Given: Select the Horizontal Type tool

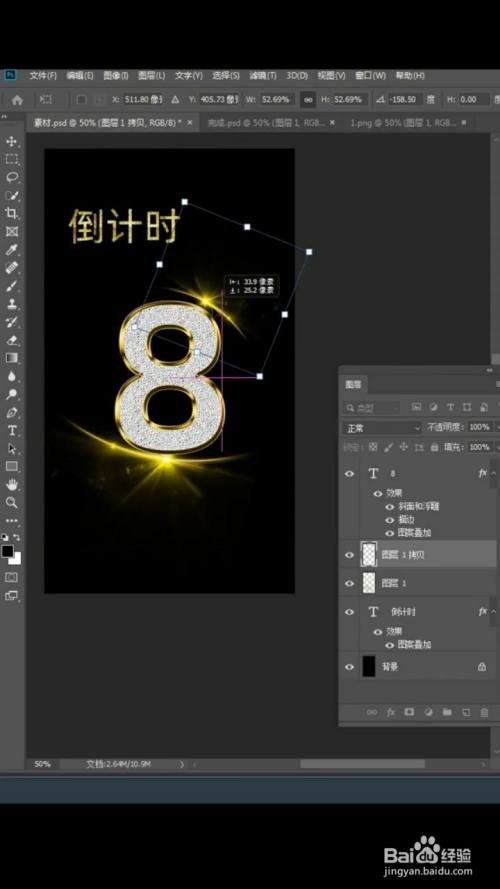Looking at the screenshot, I should coord(11,430).
